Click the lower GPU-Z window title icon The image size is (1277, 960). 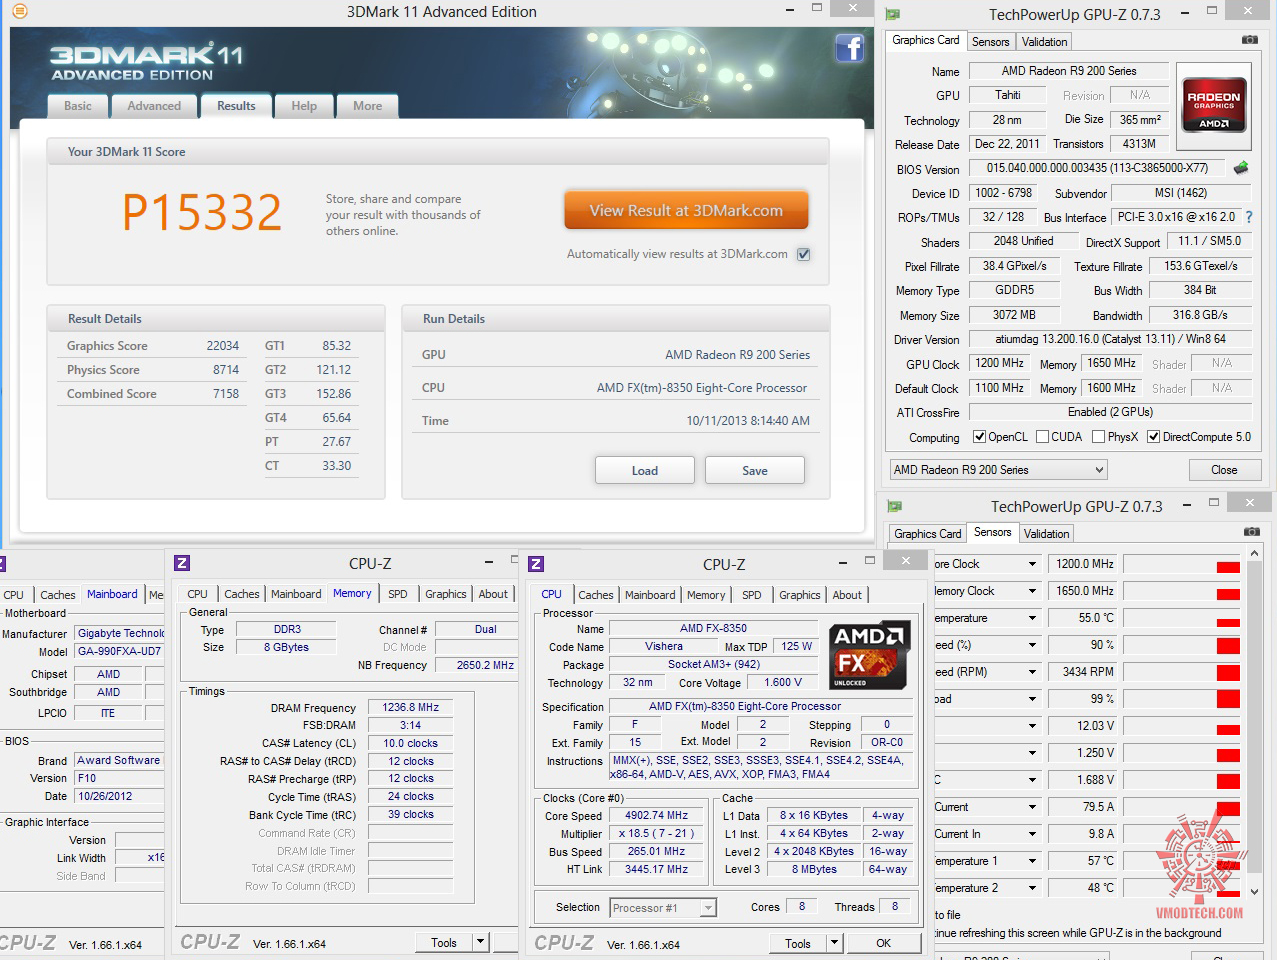[895, 506]
